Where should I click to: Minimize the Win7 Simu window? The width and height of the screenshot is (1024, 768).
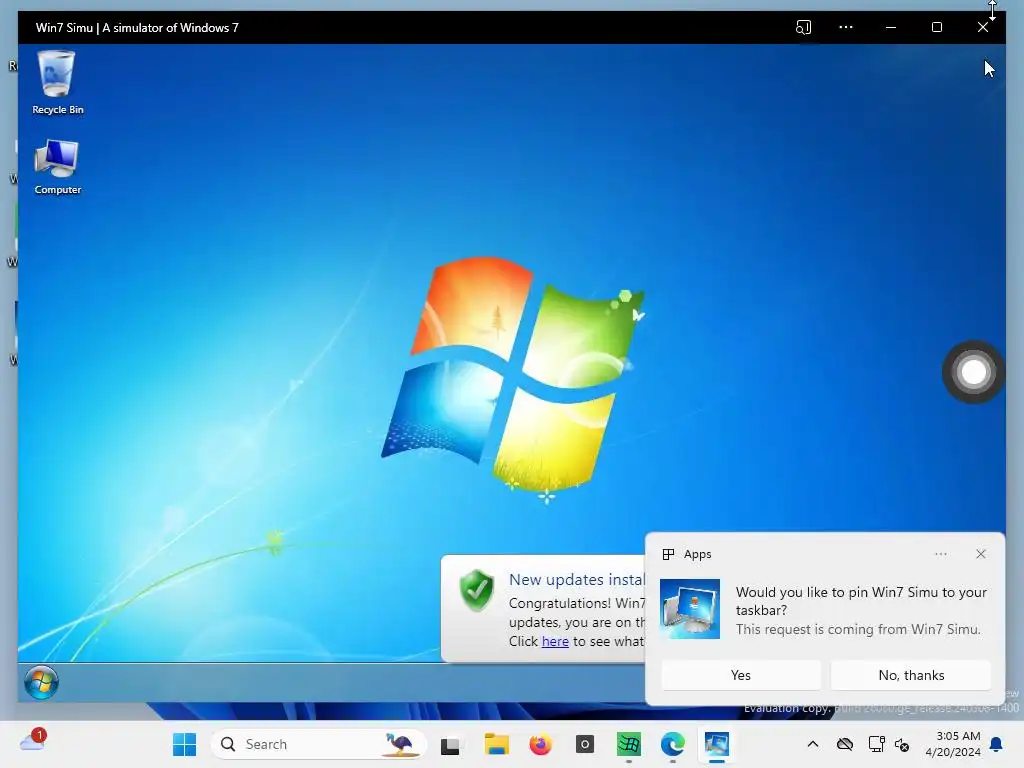tap(891, 27)
